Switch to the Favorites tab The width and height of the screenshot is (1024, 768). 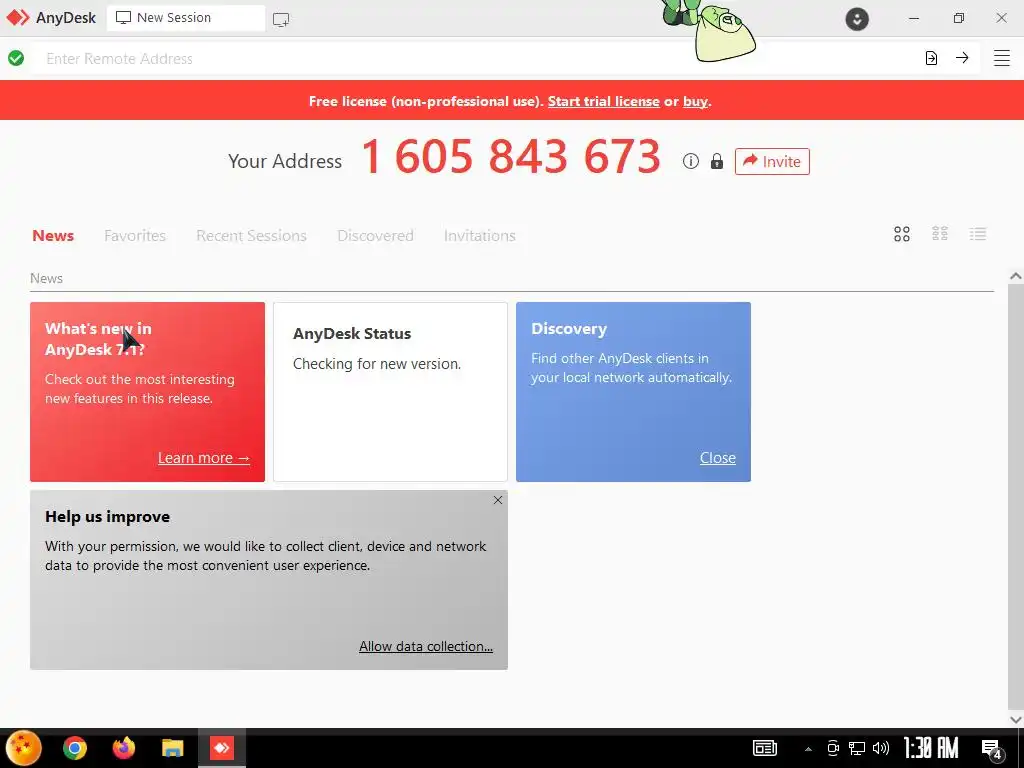pos(135,236)
